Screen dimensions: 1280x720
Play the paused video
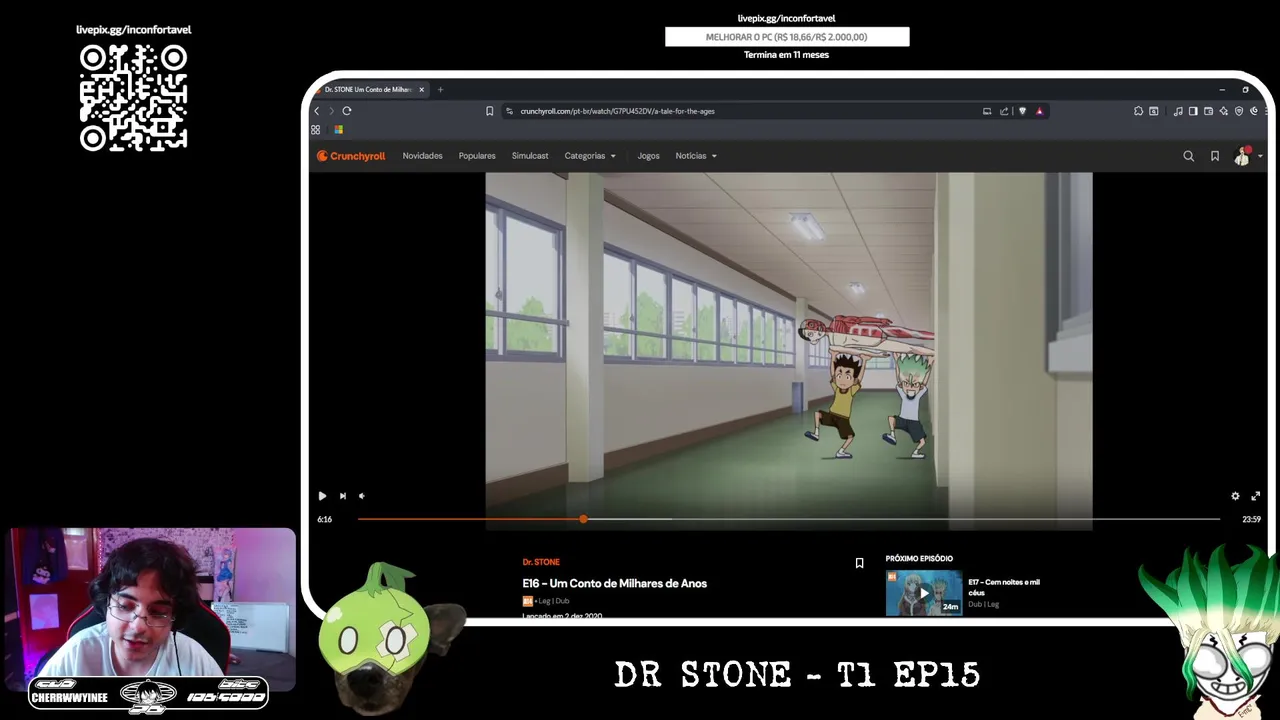322,496
